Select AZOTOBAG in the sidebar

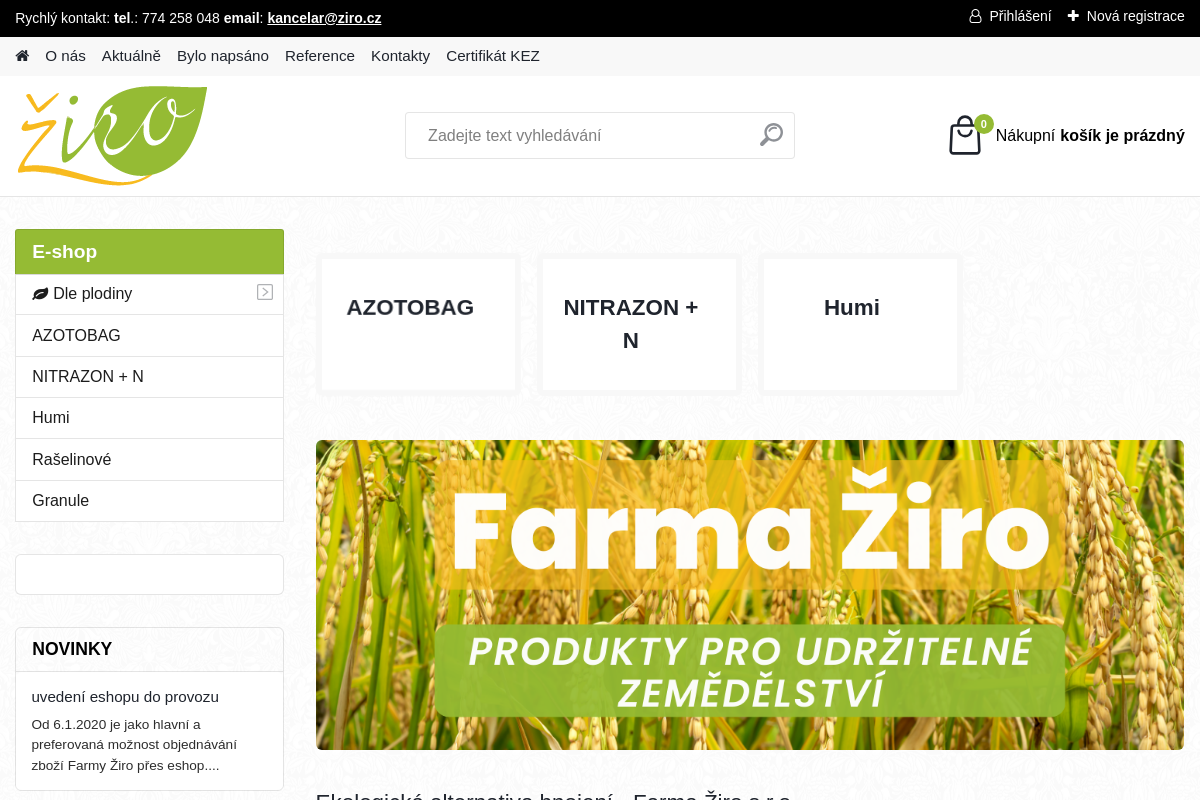(x=149, y=336)
